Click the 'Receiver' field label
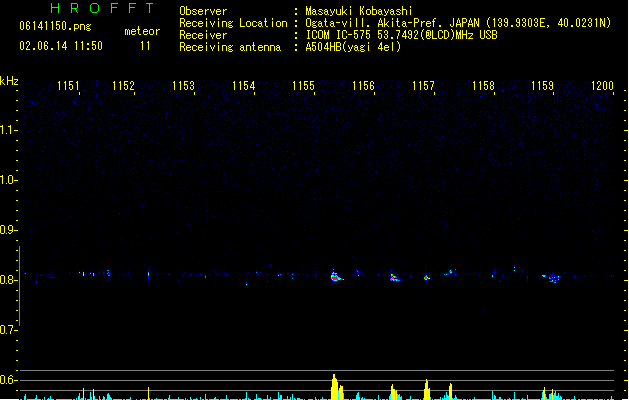This screenshot has width=629, height=400. point(203,35)
